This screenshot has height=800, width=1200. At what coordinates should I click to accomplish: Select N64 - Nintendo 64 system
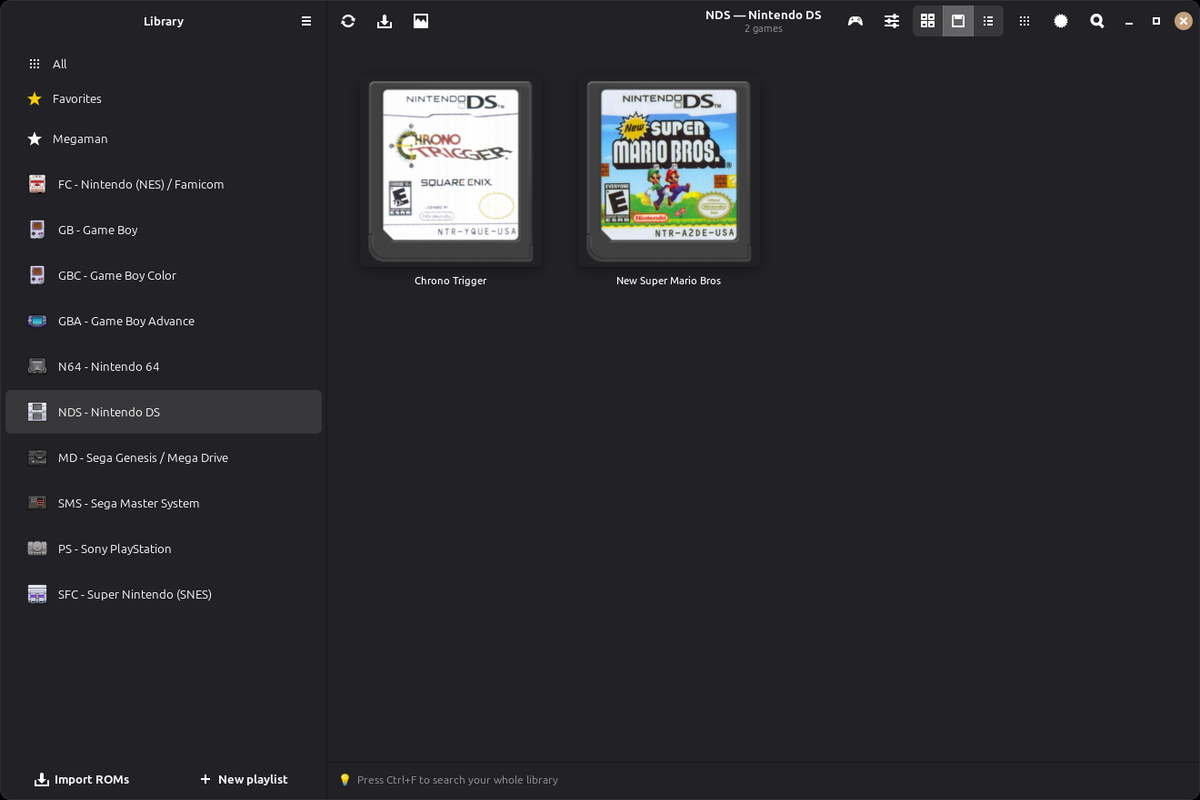click(163, 367)
